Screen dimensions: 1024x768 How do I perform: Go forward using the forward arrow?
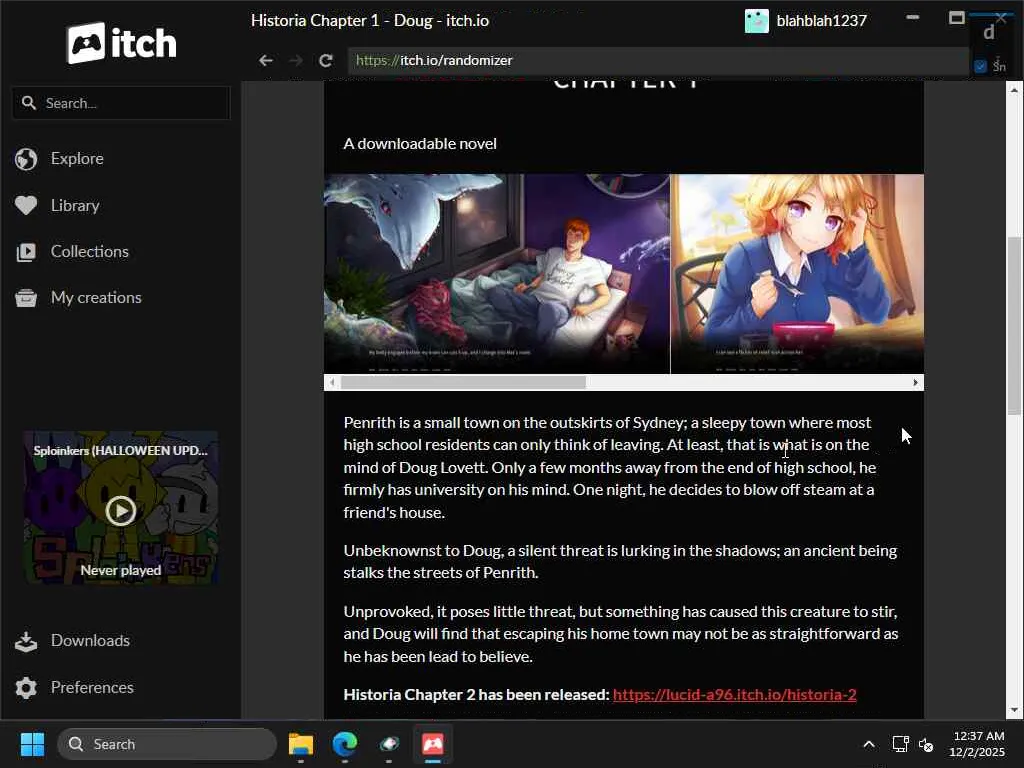tap(296, 61)
